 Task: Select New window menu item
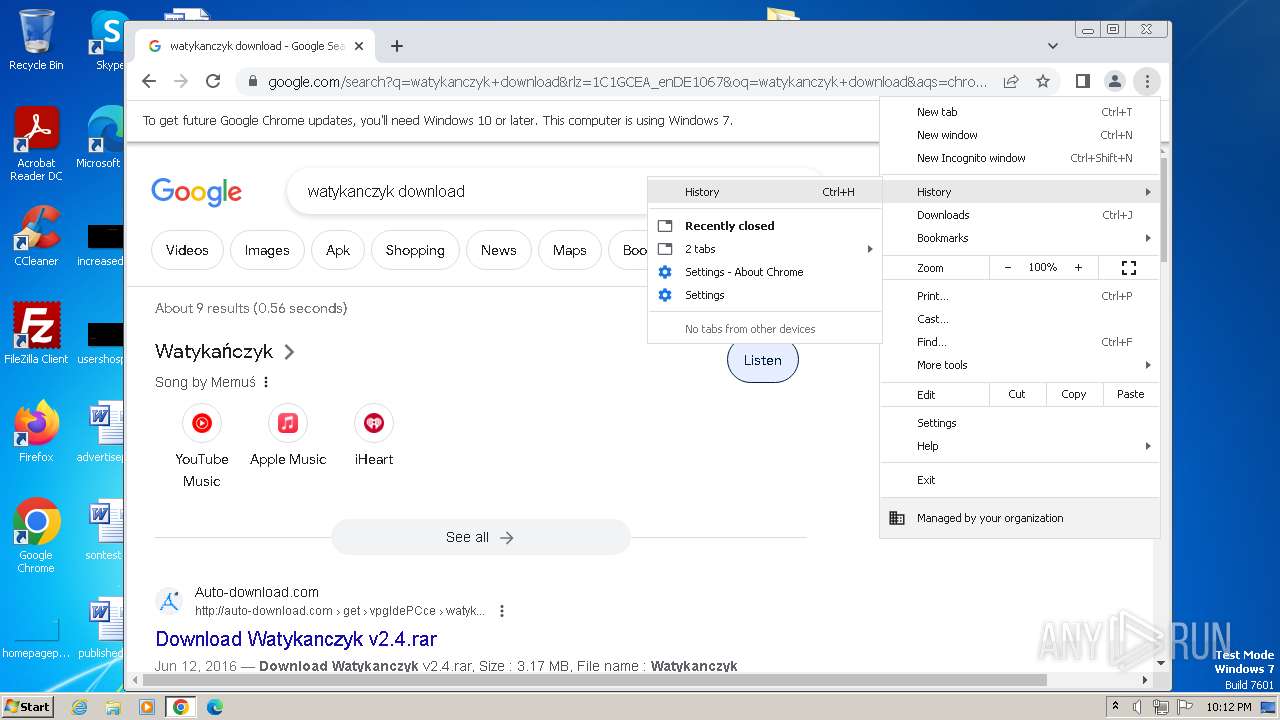(x=1020, y=135)
